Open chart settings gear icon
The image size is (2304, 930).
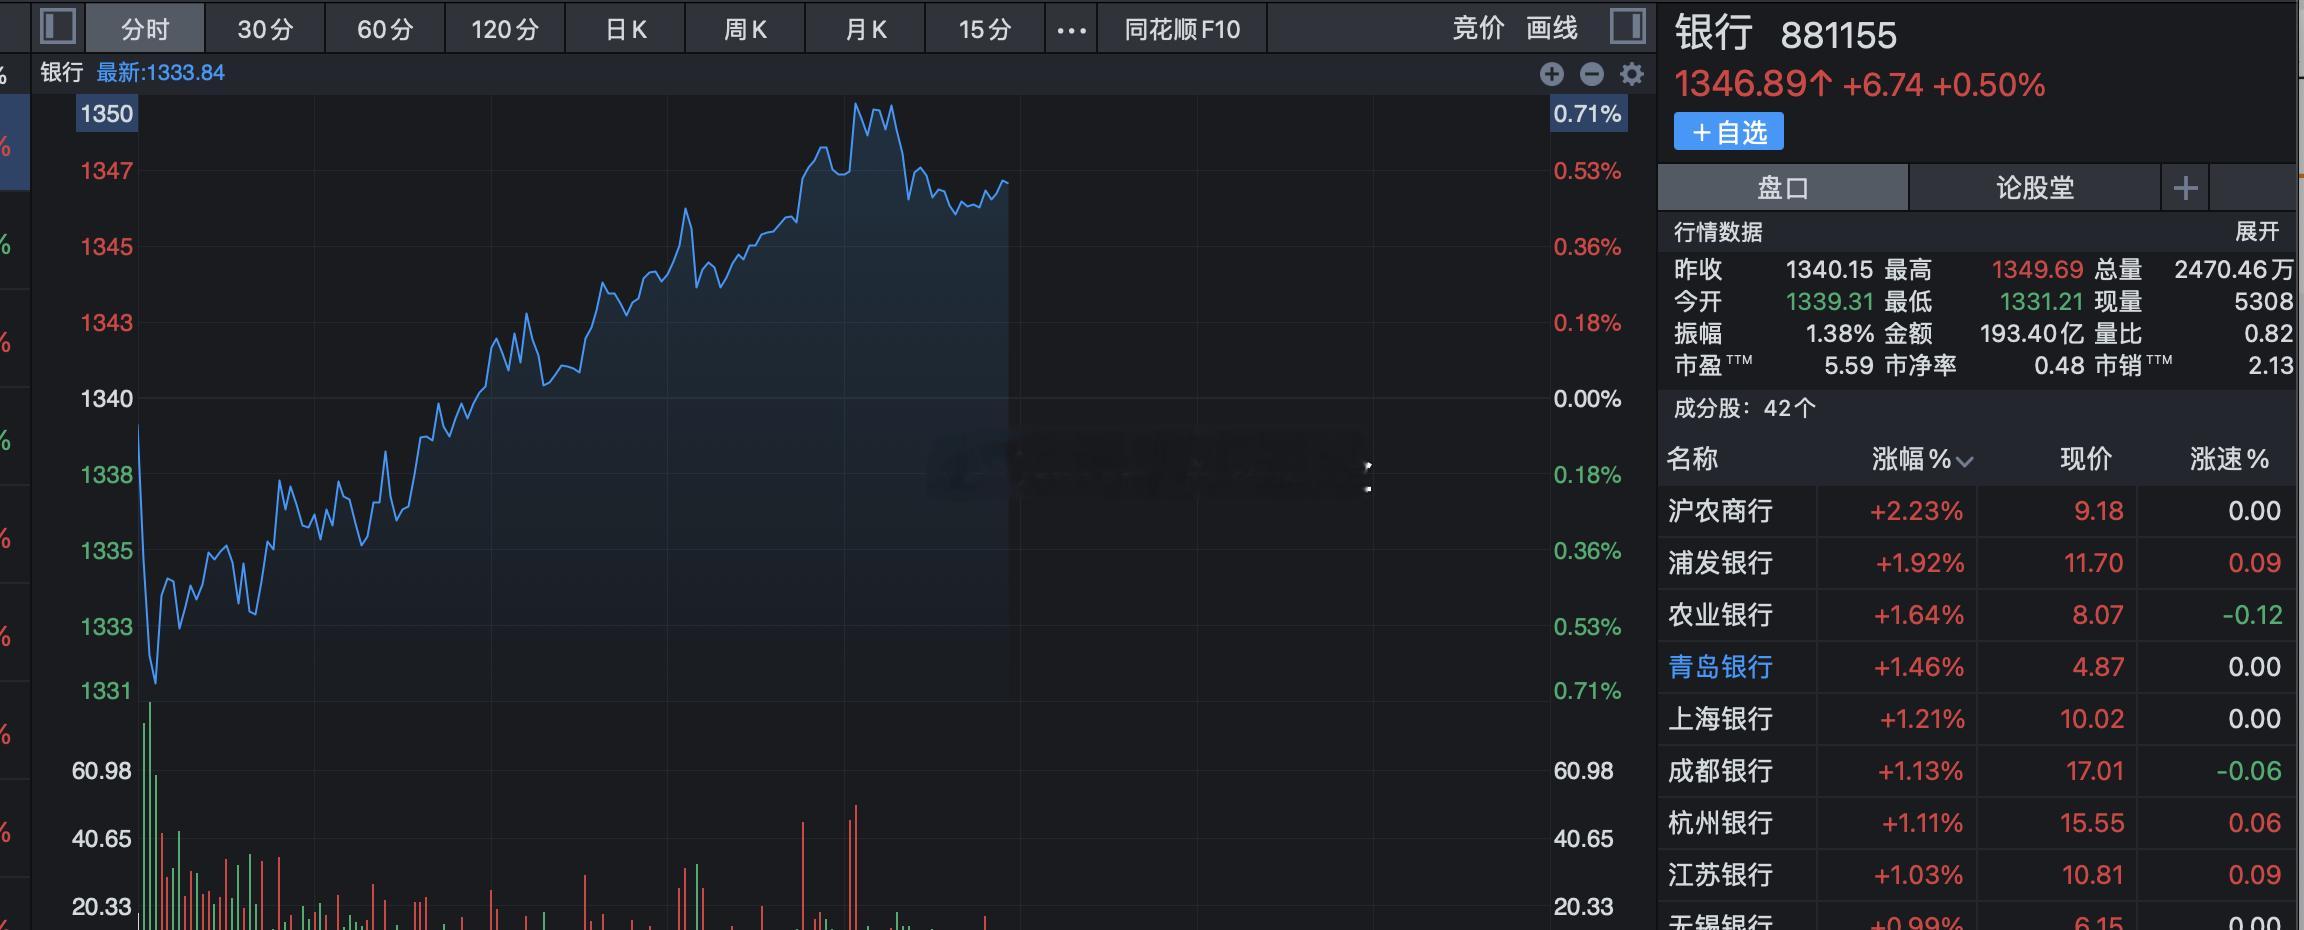(1632, 73)
